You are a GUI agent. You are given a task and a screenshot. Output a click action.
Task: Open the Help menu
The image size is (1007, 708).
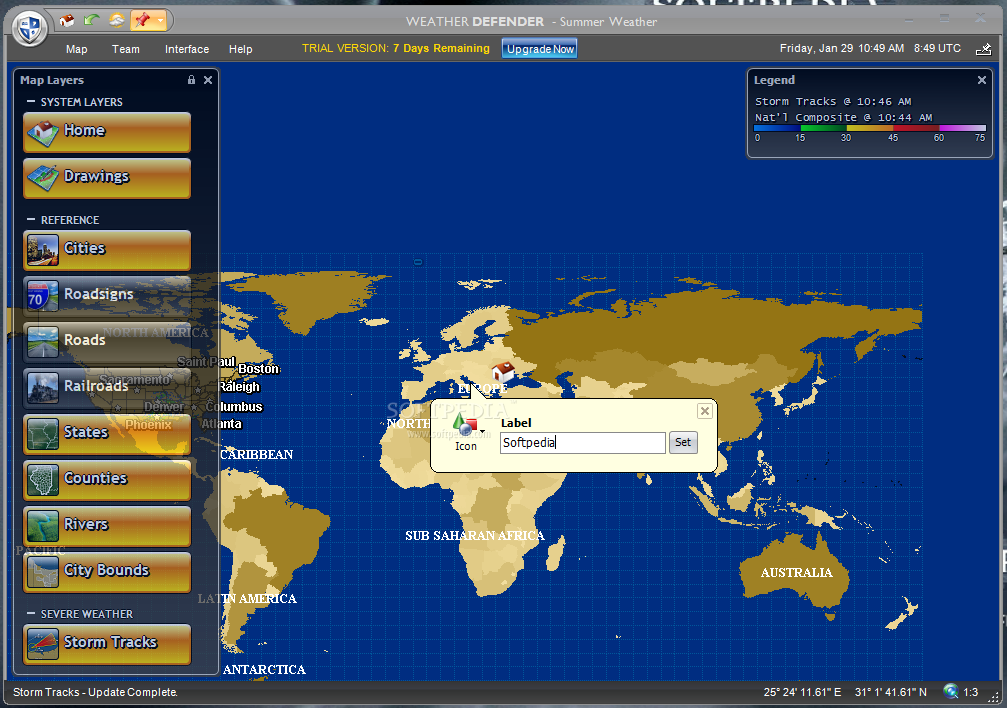(x=241, y=49)
